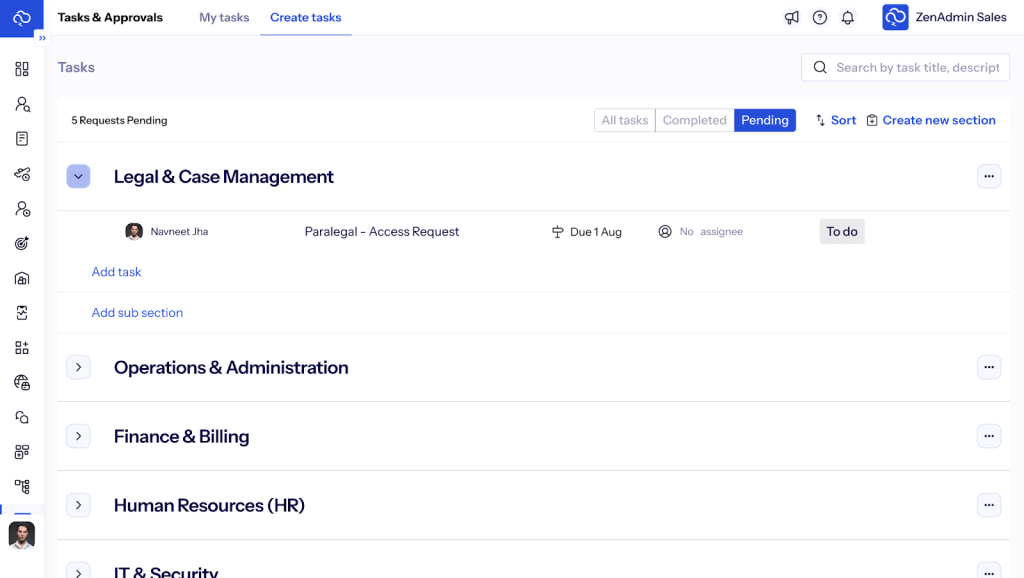1024x578 pixels.
Task: Click Create new section
Action: (x=930, y=120)
